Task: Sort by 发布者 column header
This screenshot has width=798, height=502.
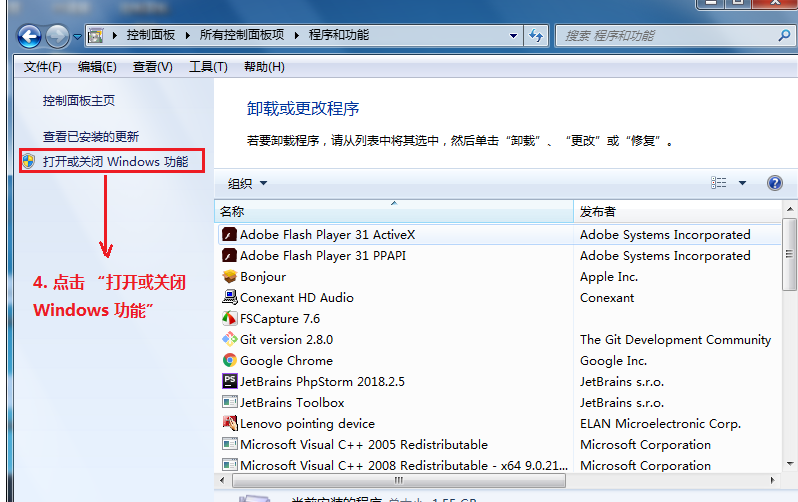Action: coord(677,211)
